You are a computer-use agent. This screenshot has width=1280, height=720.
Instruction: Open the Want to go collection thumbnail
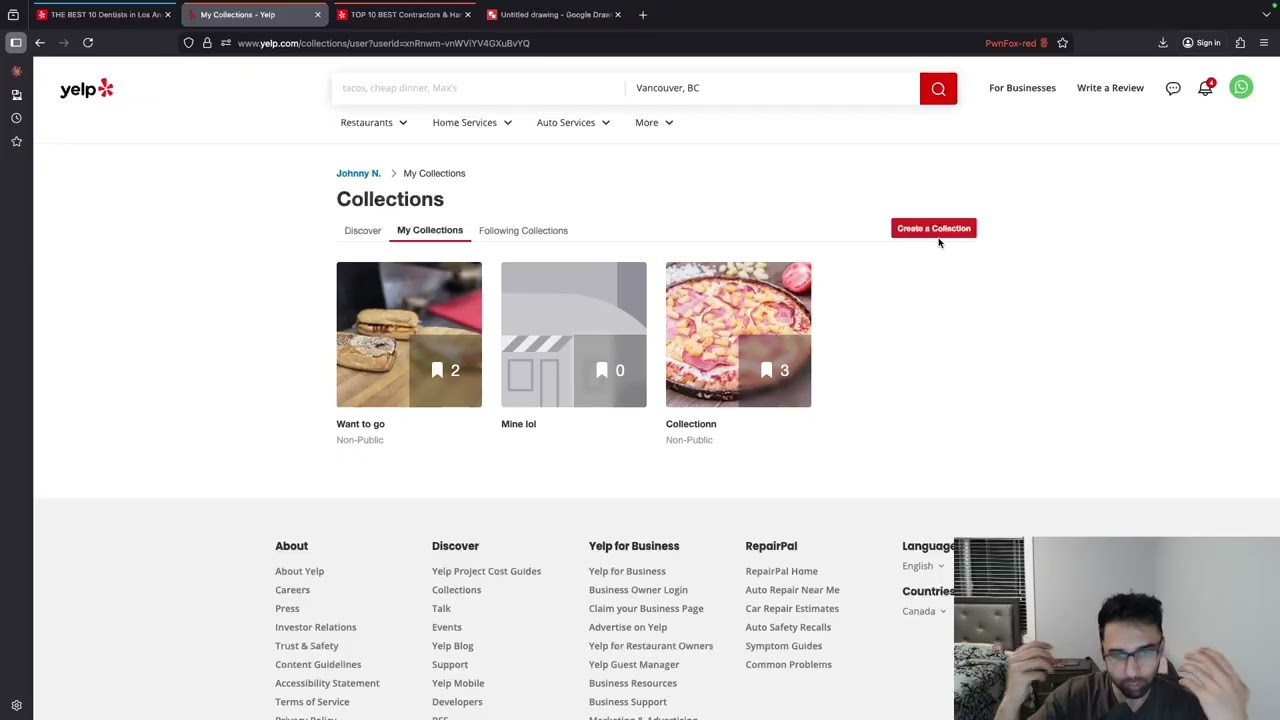click(409, 334)
